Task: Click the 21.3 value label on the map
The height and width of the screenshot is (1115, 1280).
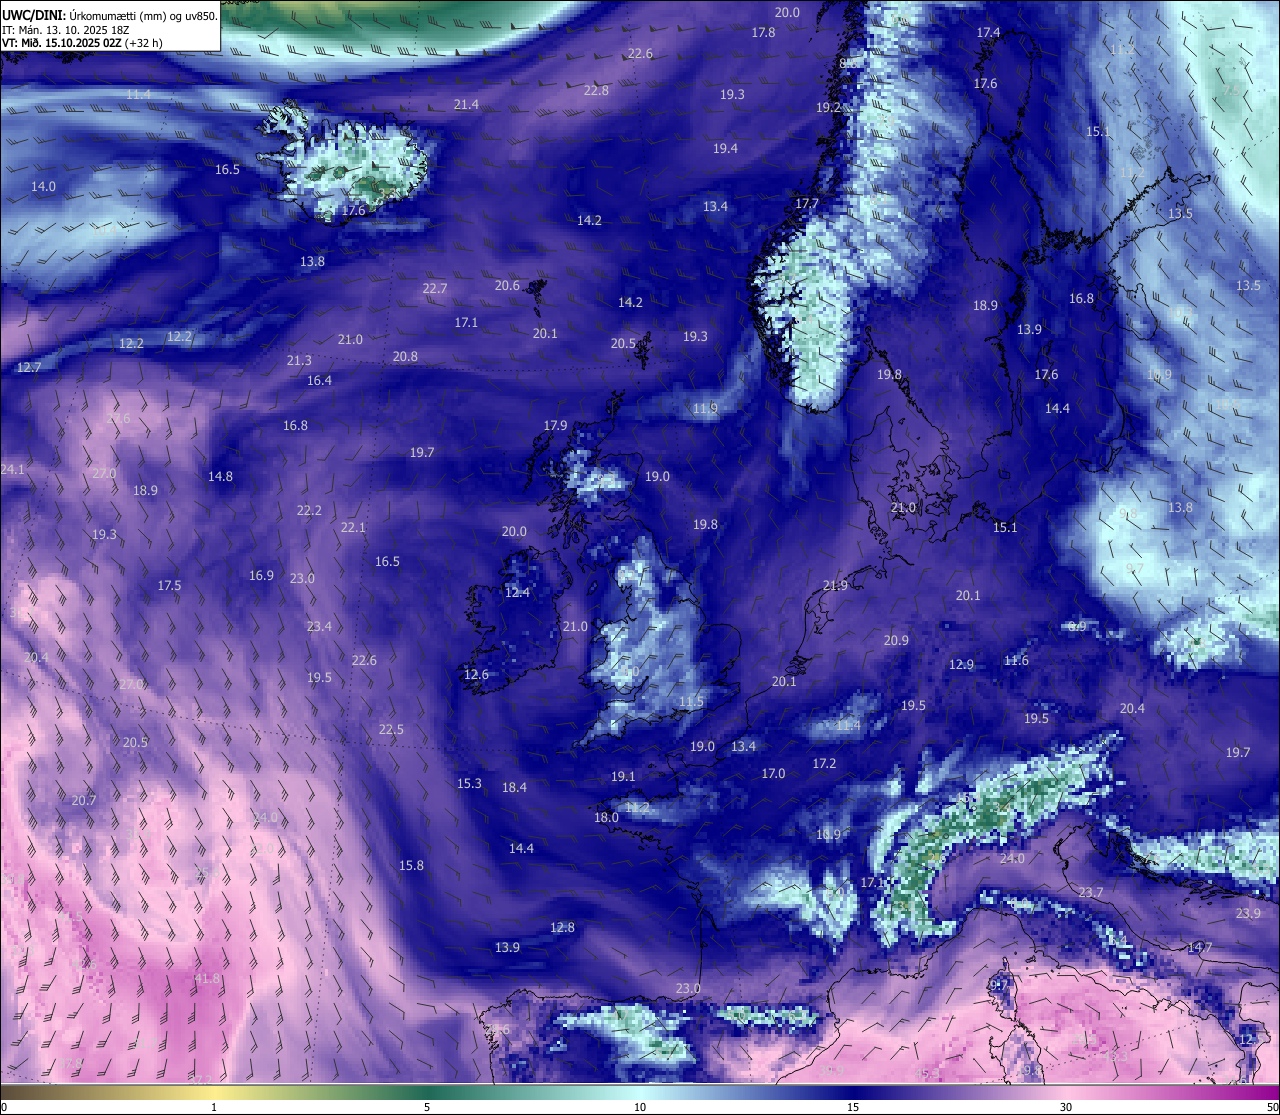Action: [x=299, y=361]
